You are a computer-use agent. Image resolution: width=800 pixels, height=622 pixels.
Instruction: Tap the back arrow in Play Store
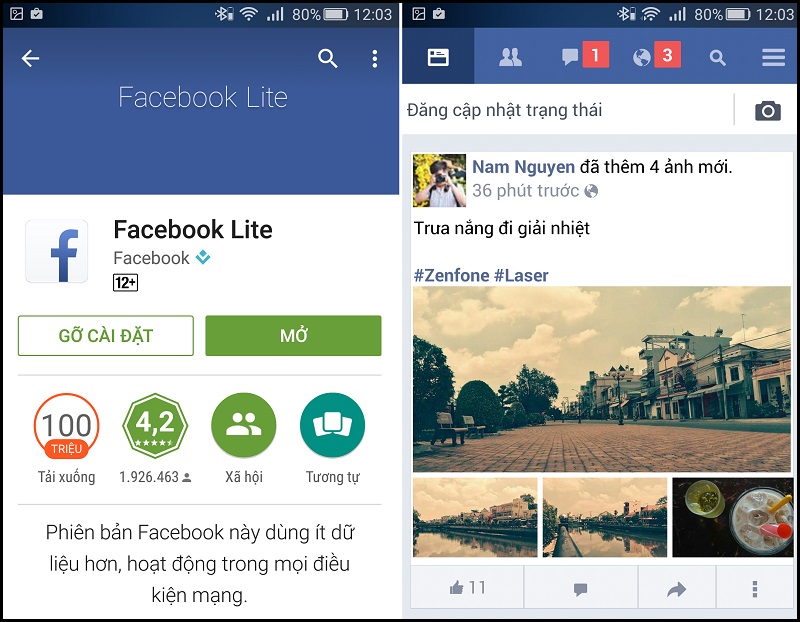point(30,58)
